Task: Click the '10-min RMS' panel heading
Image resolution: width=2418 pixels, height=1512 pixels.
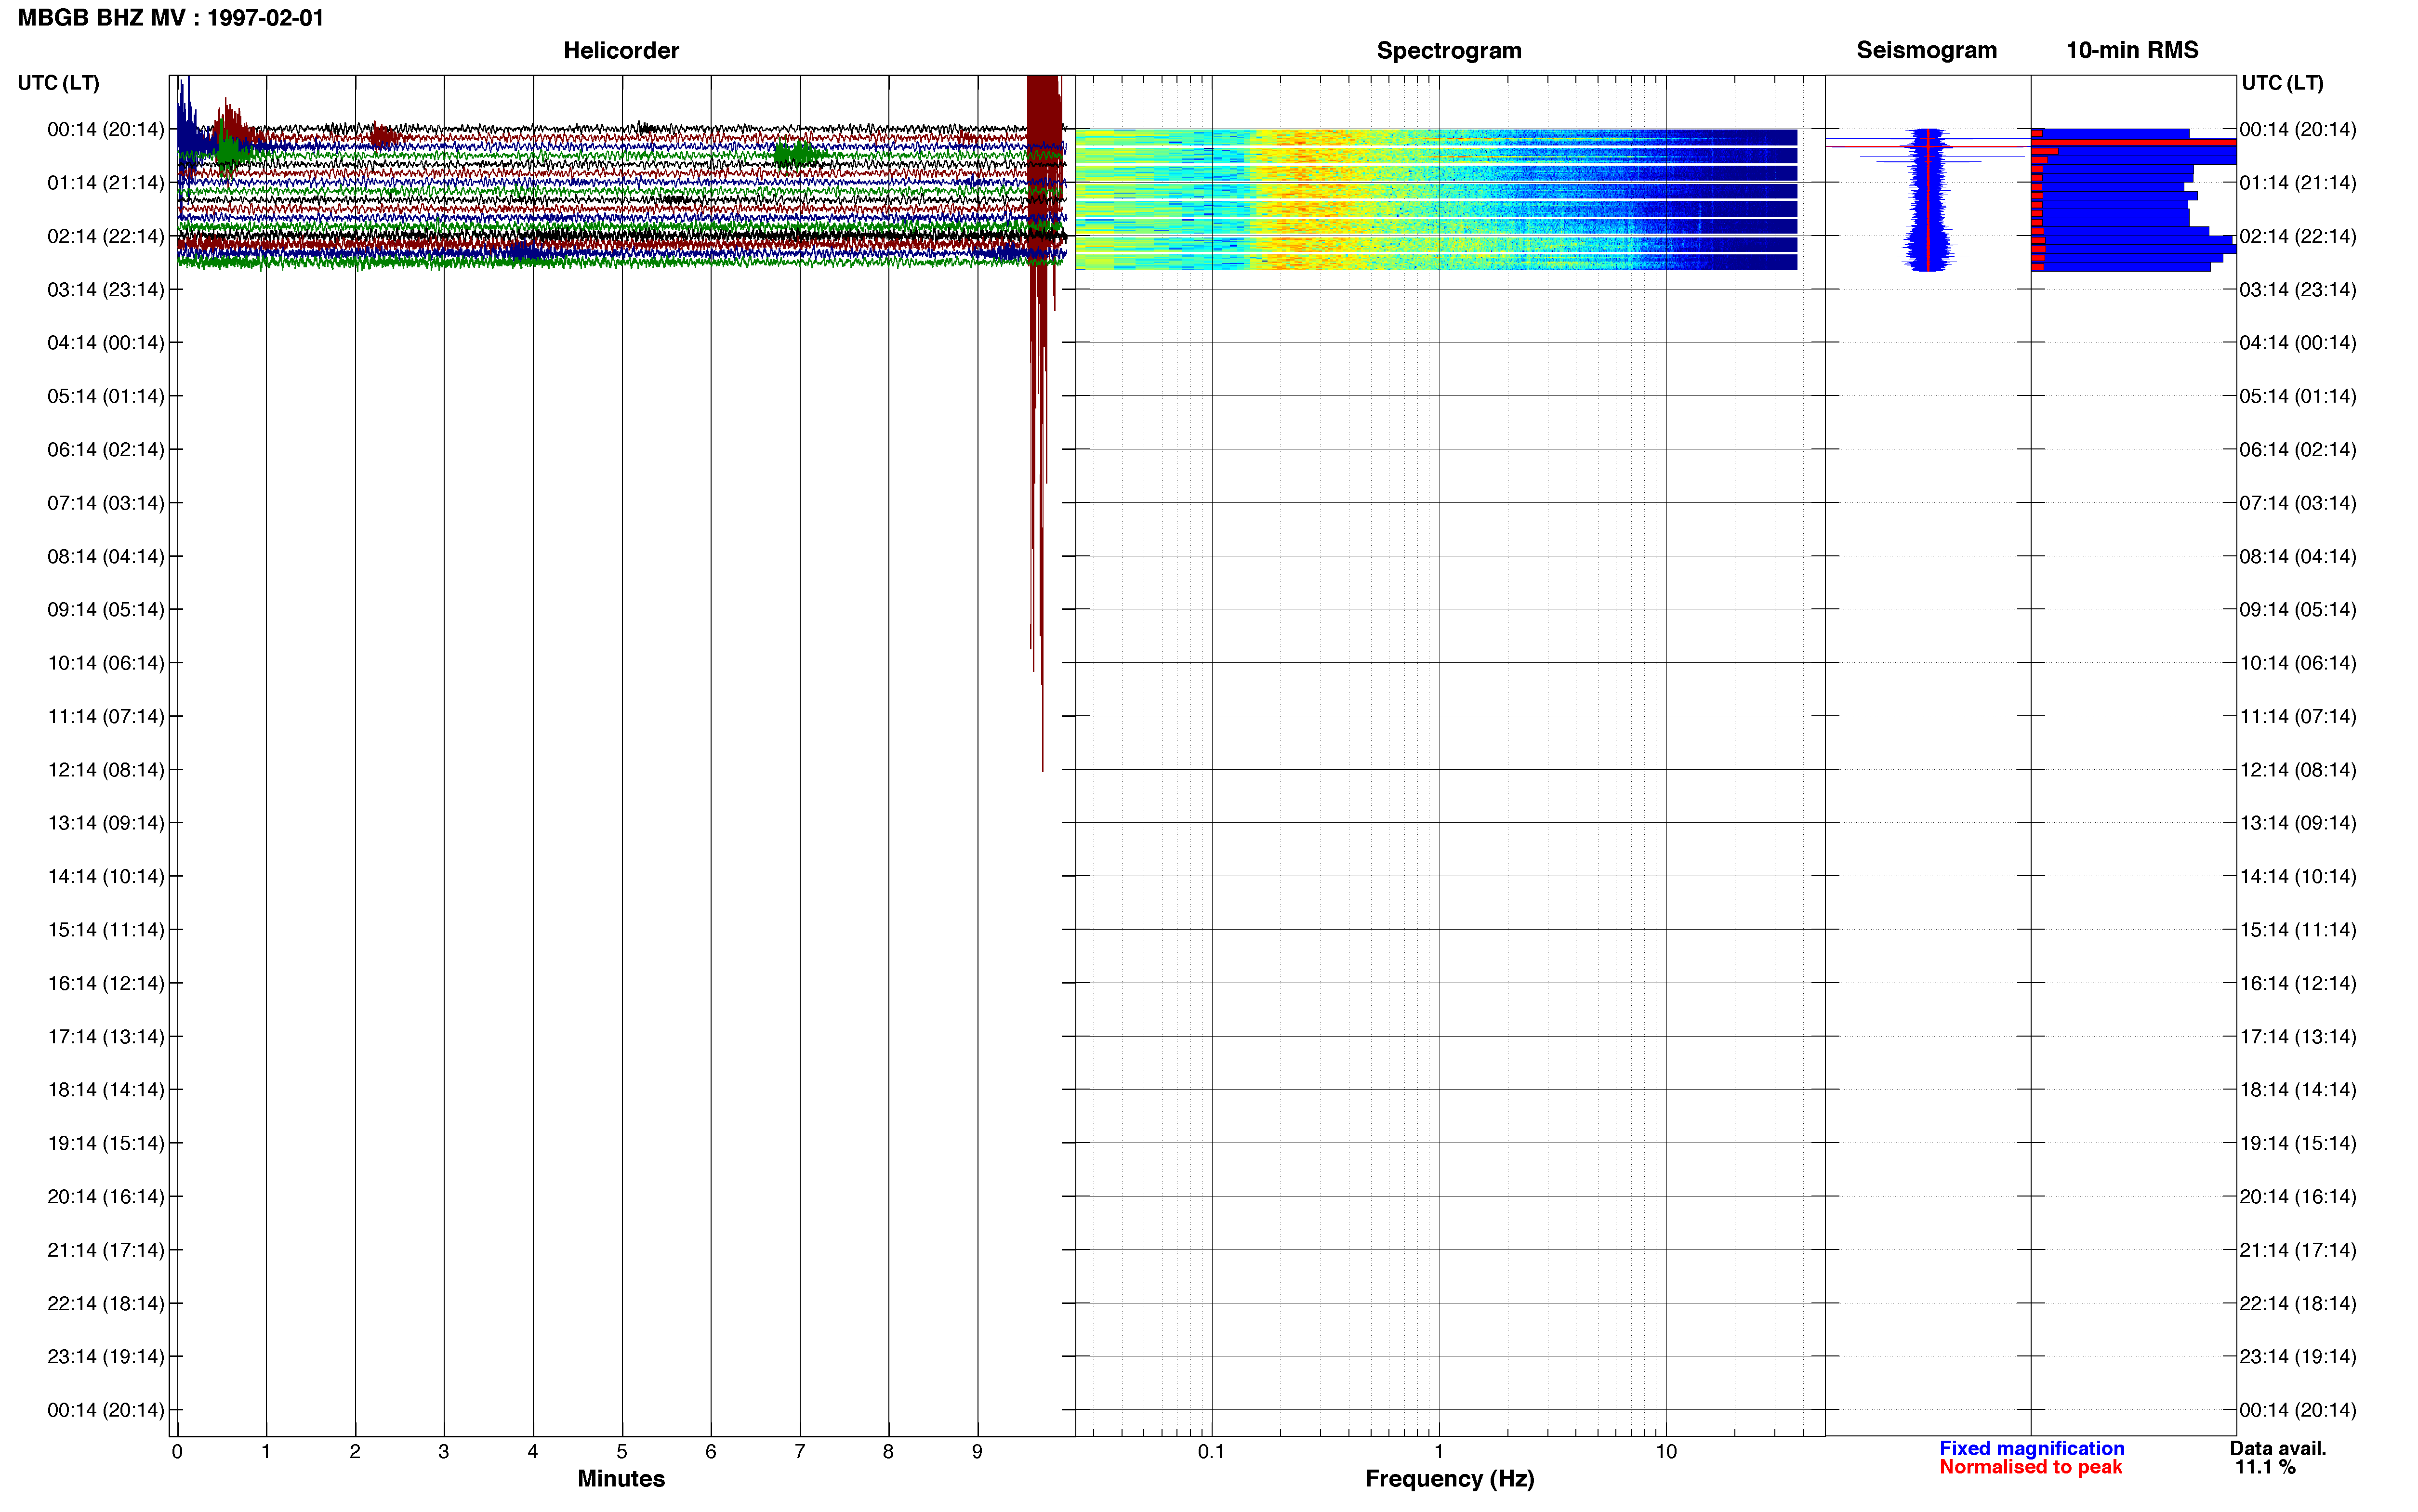Action: (x=2132, y=50)
